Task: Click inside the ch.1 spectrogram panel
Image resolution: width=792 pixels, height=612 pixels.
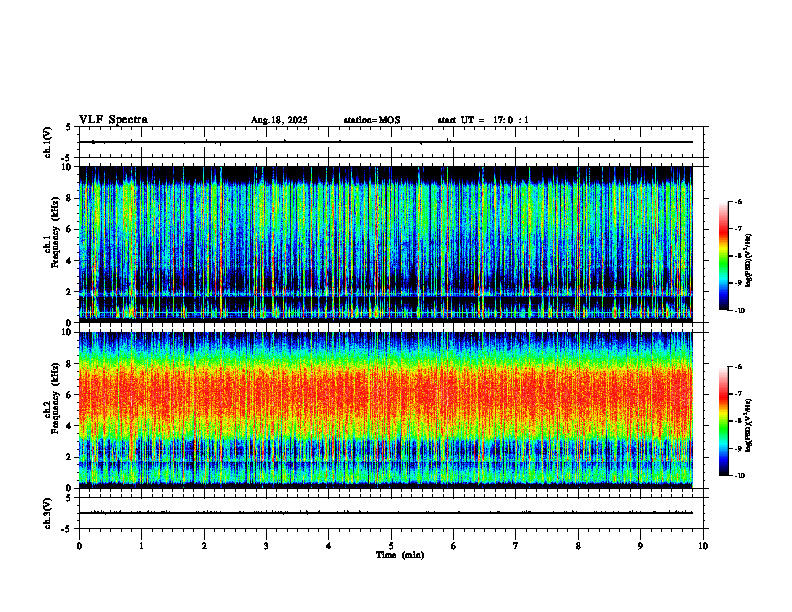Action: pyautogui.click(x=386, y=244)
